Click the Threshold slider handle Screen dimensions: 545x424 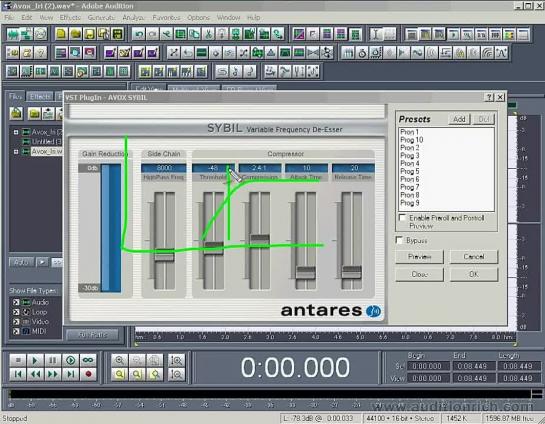213,248
